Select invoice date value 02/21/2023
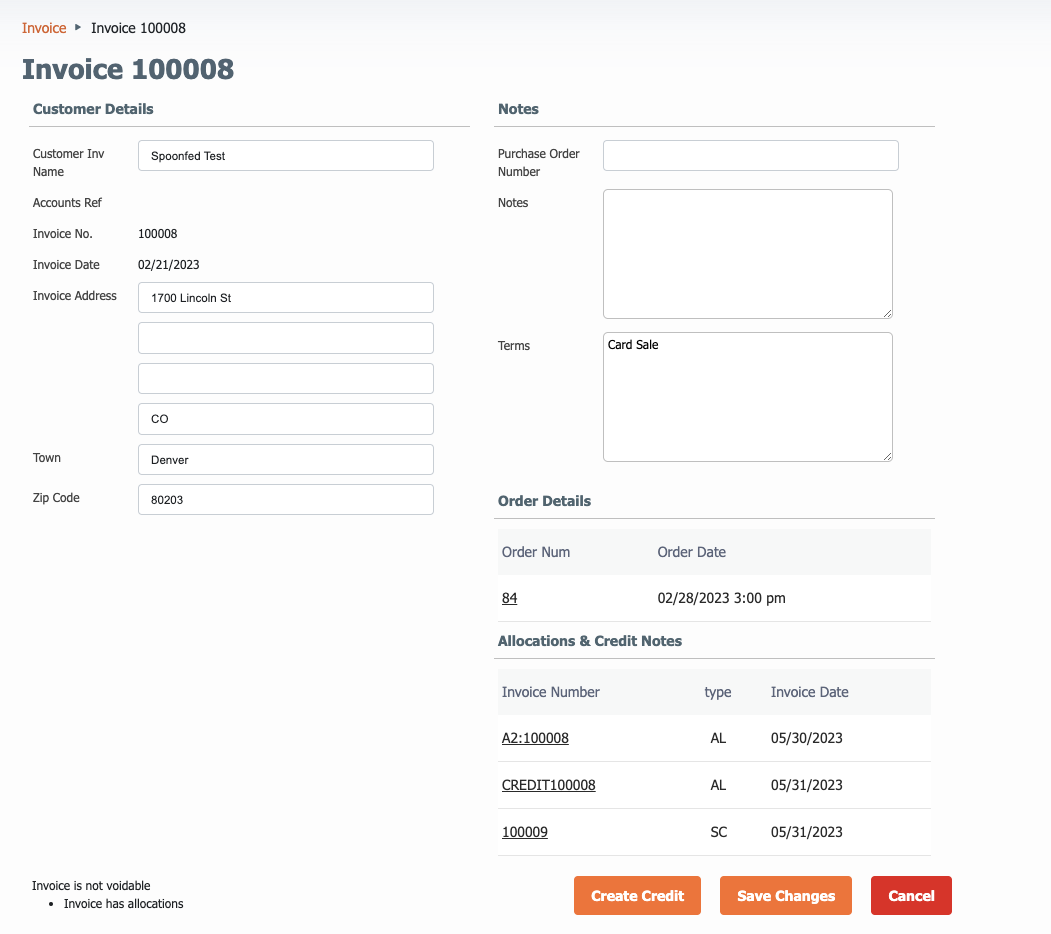The image size is (1051, 934). point(169,265)
